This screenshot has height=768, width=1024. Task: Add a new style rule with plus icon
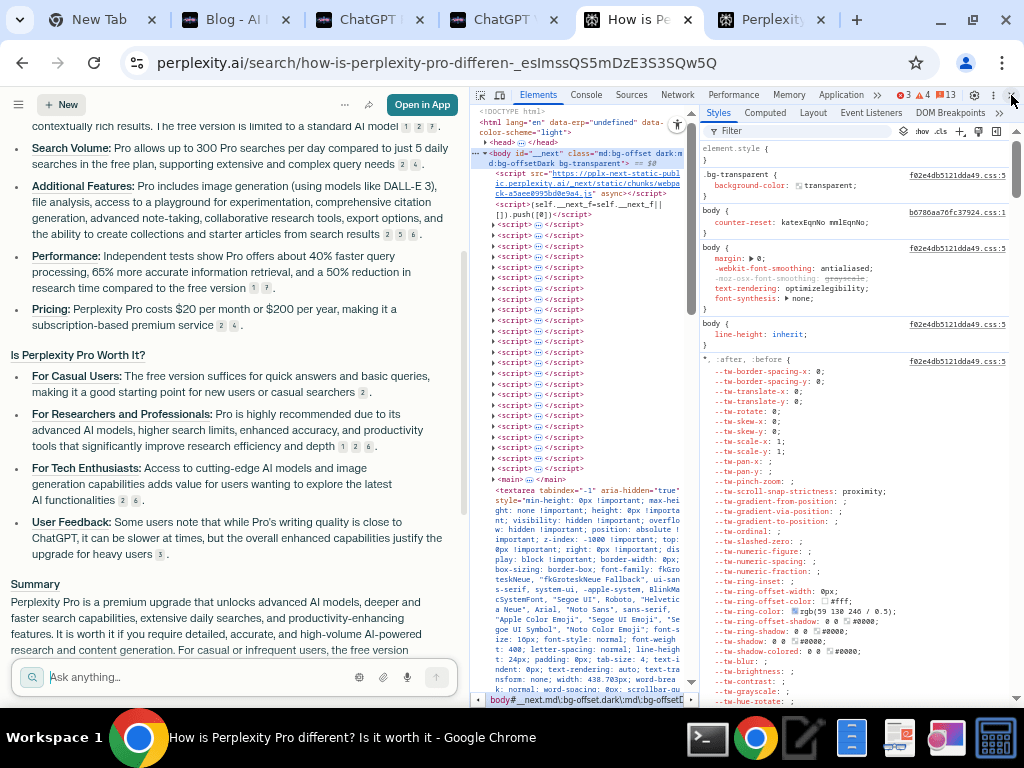pos(960,131)
